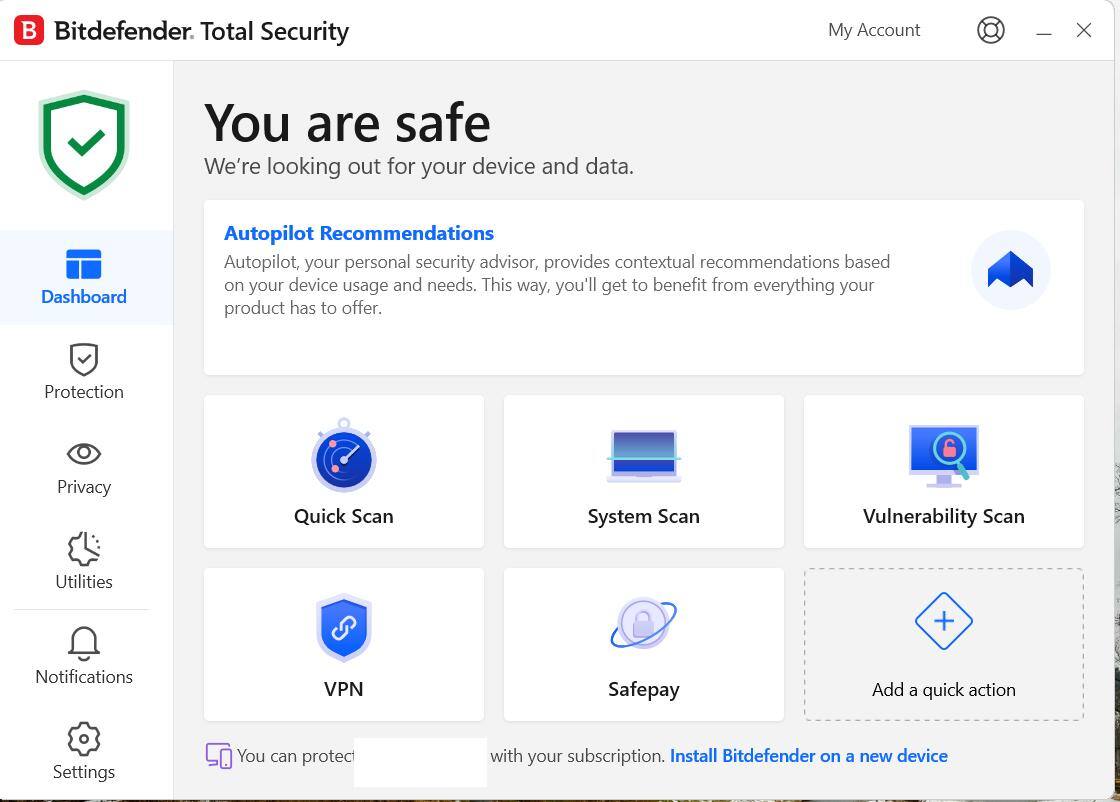View the Notifications panel
1120x802 pixels.
84,657
